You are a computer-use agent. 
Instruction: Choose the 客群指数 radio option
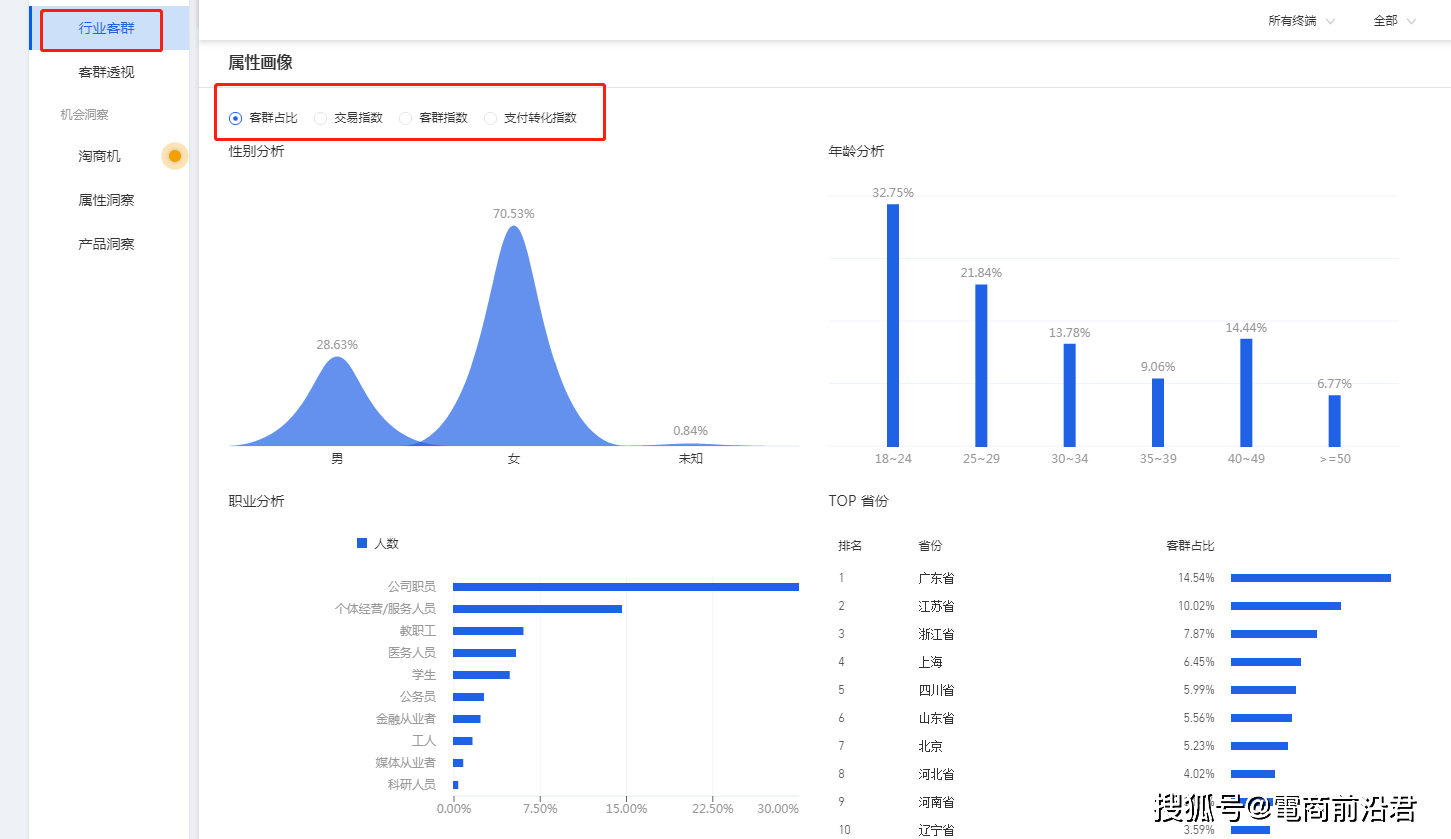click(406, 118)
